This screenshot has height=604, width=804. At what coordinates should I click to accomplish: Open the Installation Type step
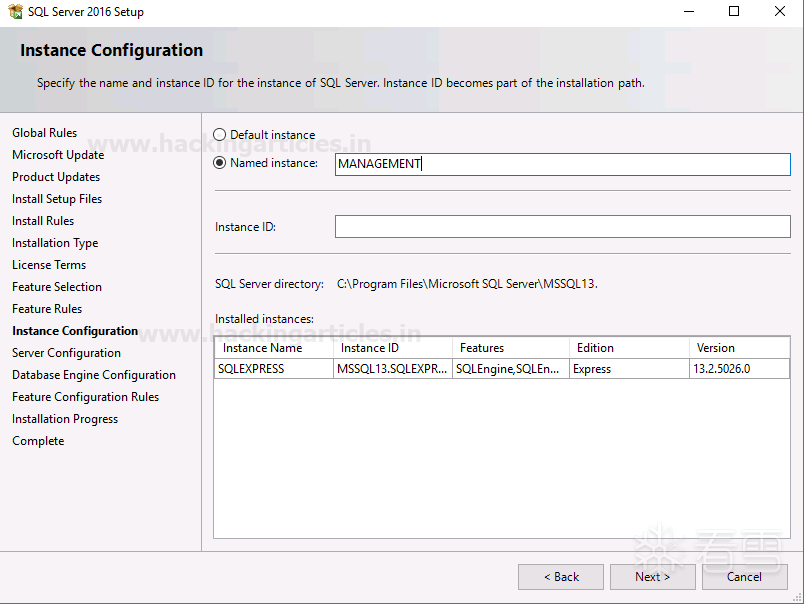tap(55, 243)
